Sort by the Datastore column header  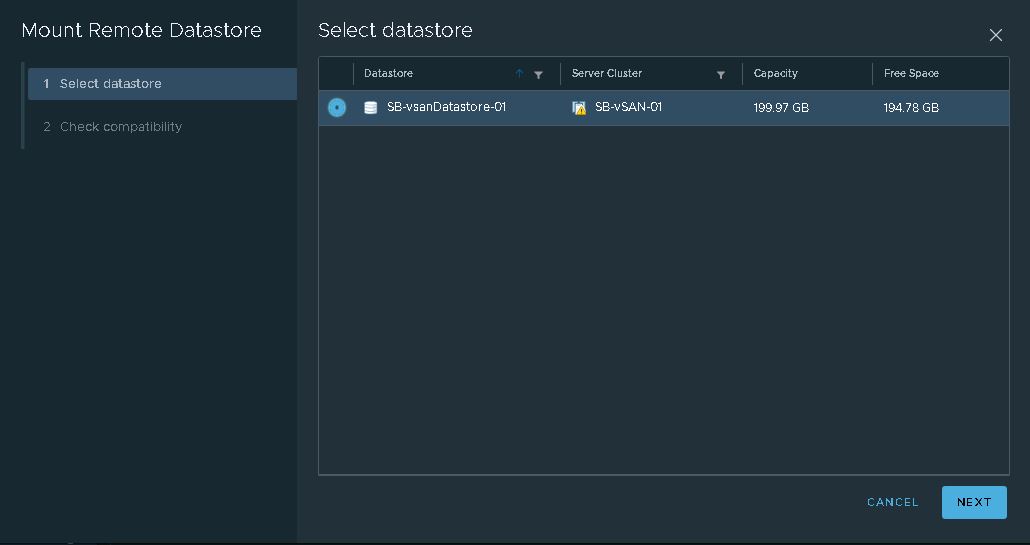[x=388, y=73]
